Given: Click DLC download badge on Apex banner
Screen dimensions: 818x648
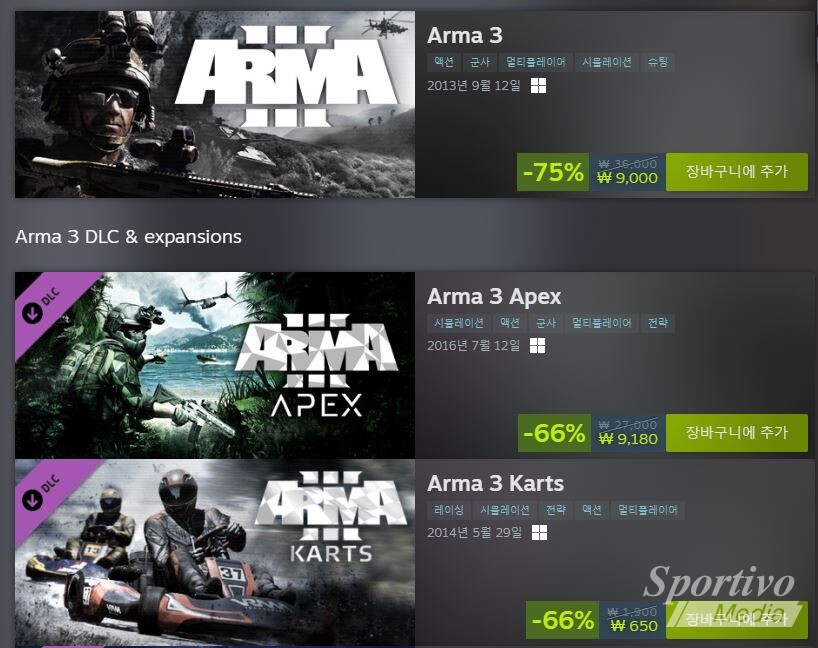Looking at the screenshot, I should tap(32, 313).
